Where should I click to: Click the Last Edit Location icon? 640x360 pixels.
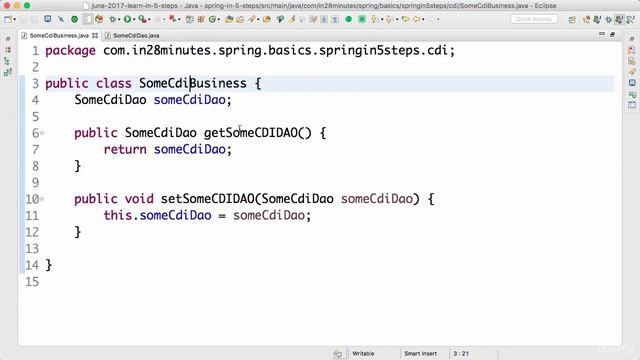pos(406,19)
